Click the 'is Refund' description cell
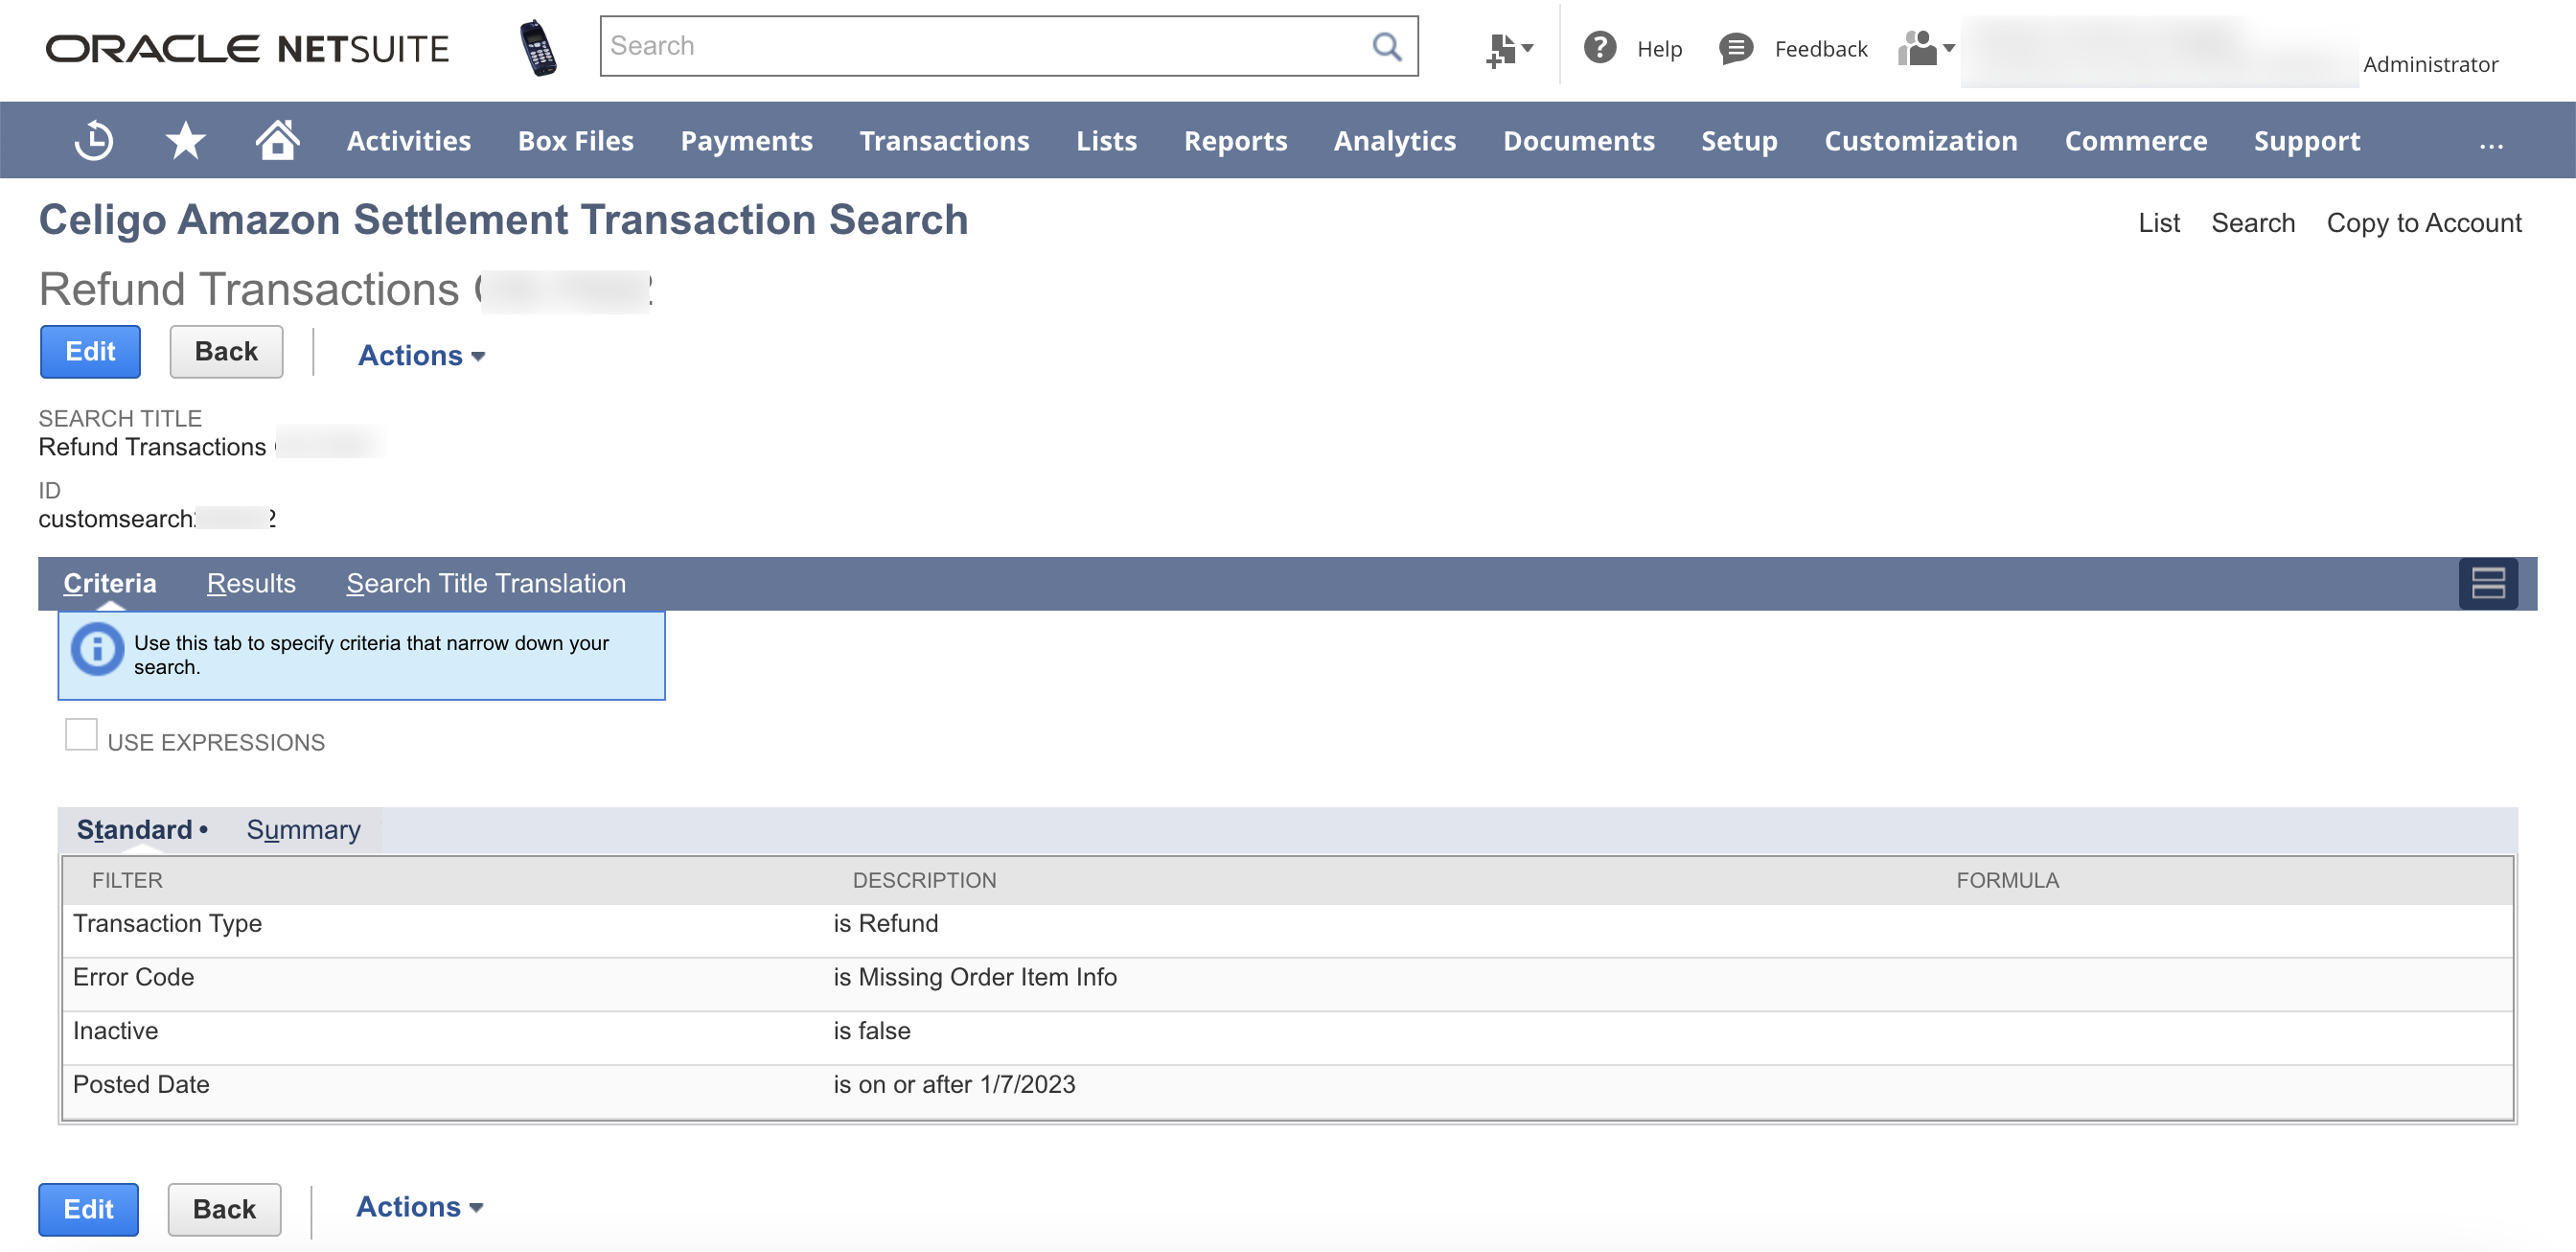The width and height of the screenshot is (2576, 1252). point(885,923)
